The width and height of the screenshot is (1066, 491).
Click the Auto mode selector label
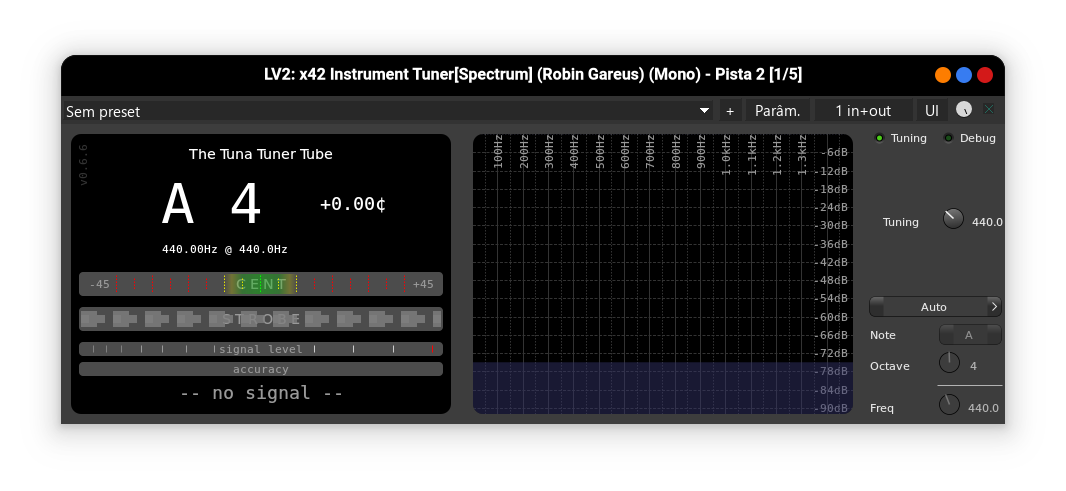933,307
